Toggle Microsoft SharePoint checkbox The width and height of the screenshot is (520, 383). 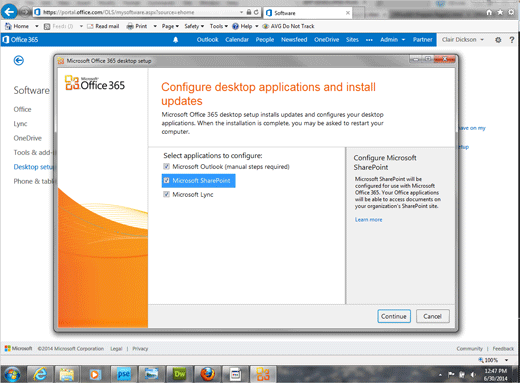(x=166, y=181)
